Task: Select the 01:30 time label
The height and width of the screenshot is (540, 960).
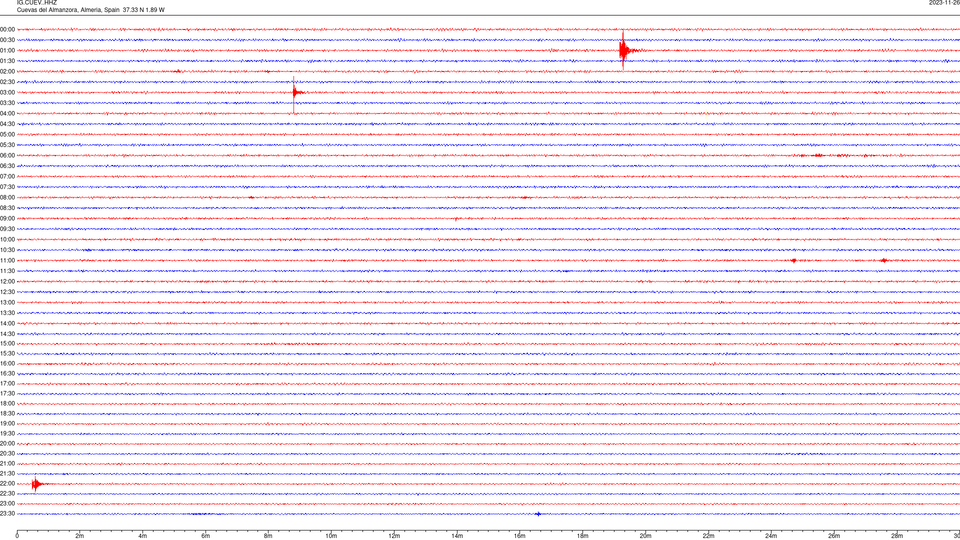Action: [x=7, y=61]
